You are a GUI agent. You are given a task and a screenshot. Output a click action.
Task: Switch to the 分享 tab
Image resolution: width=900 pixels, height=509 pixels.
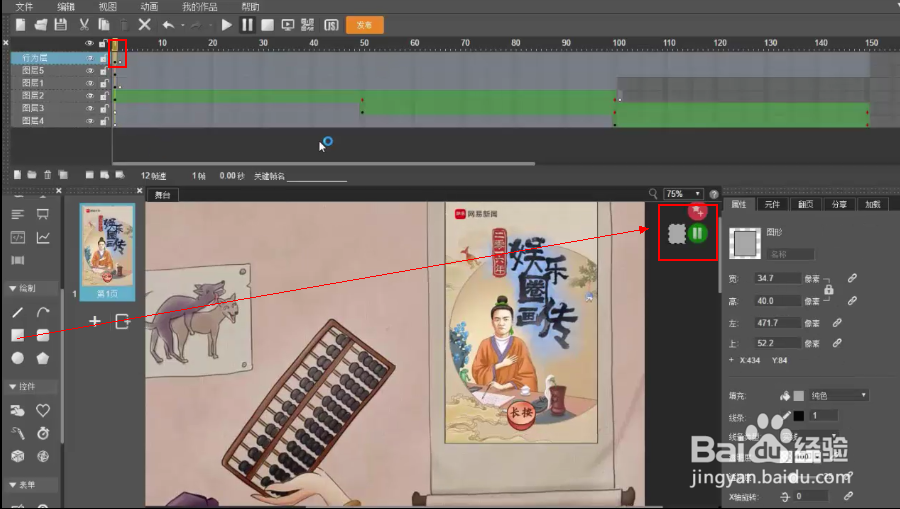point(839,204)
